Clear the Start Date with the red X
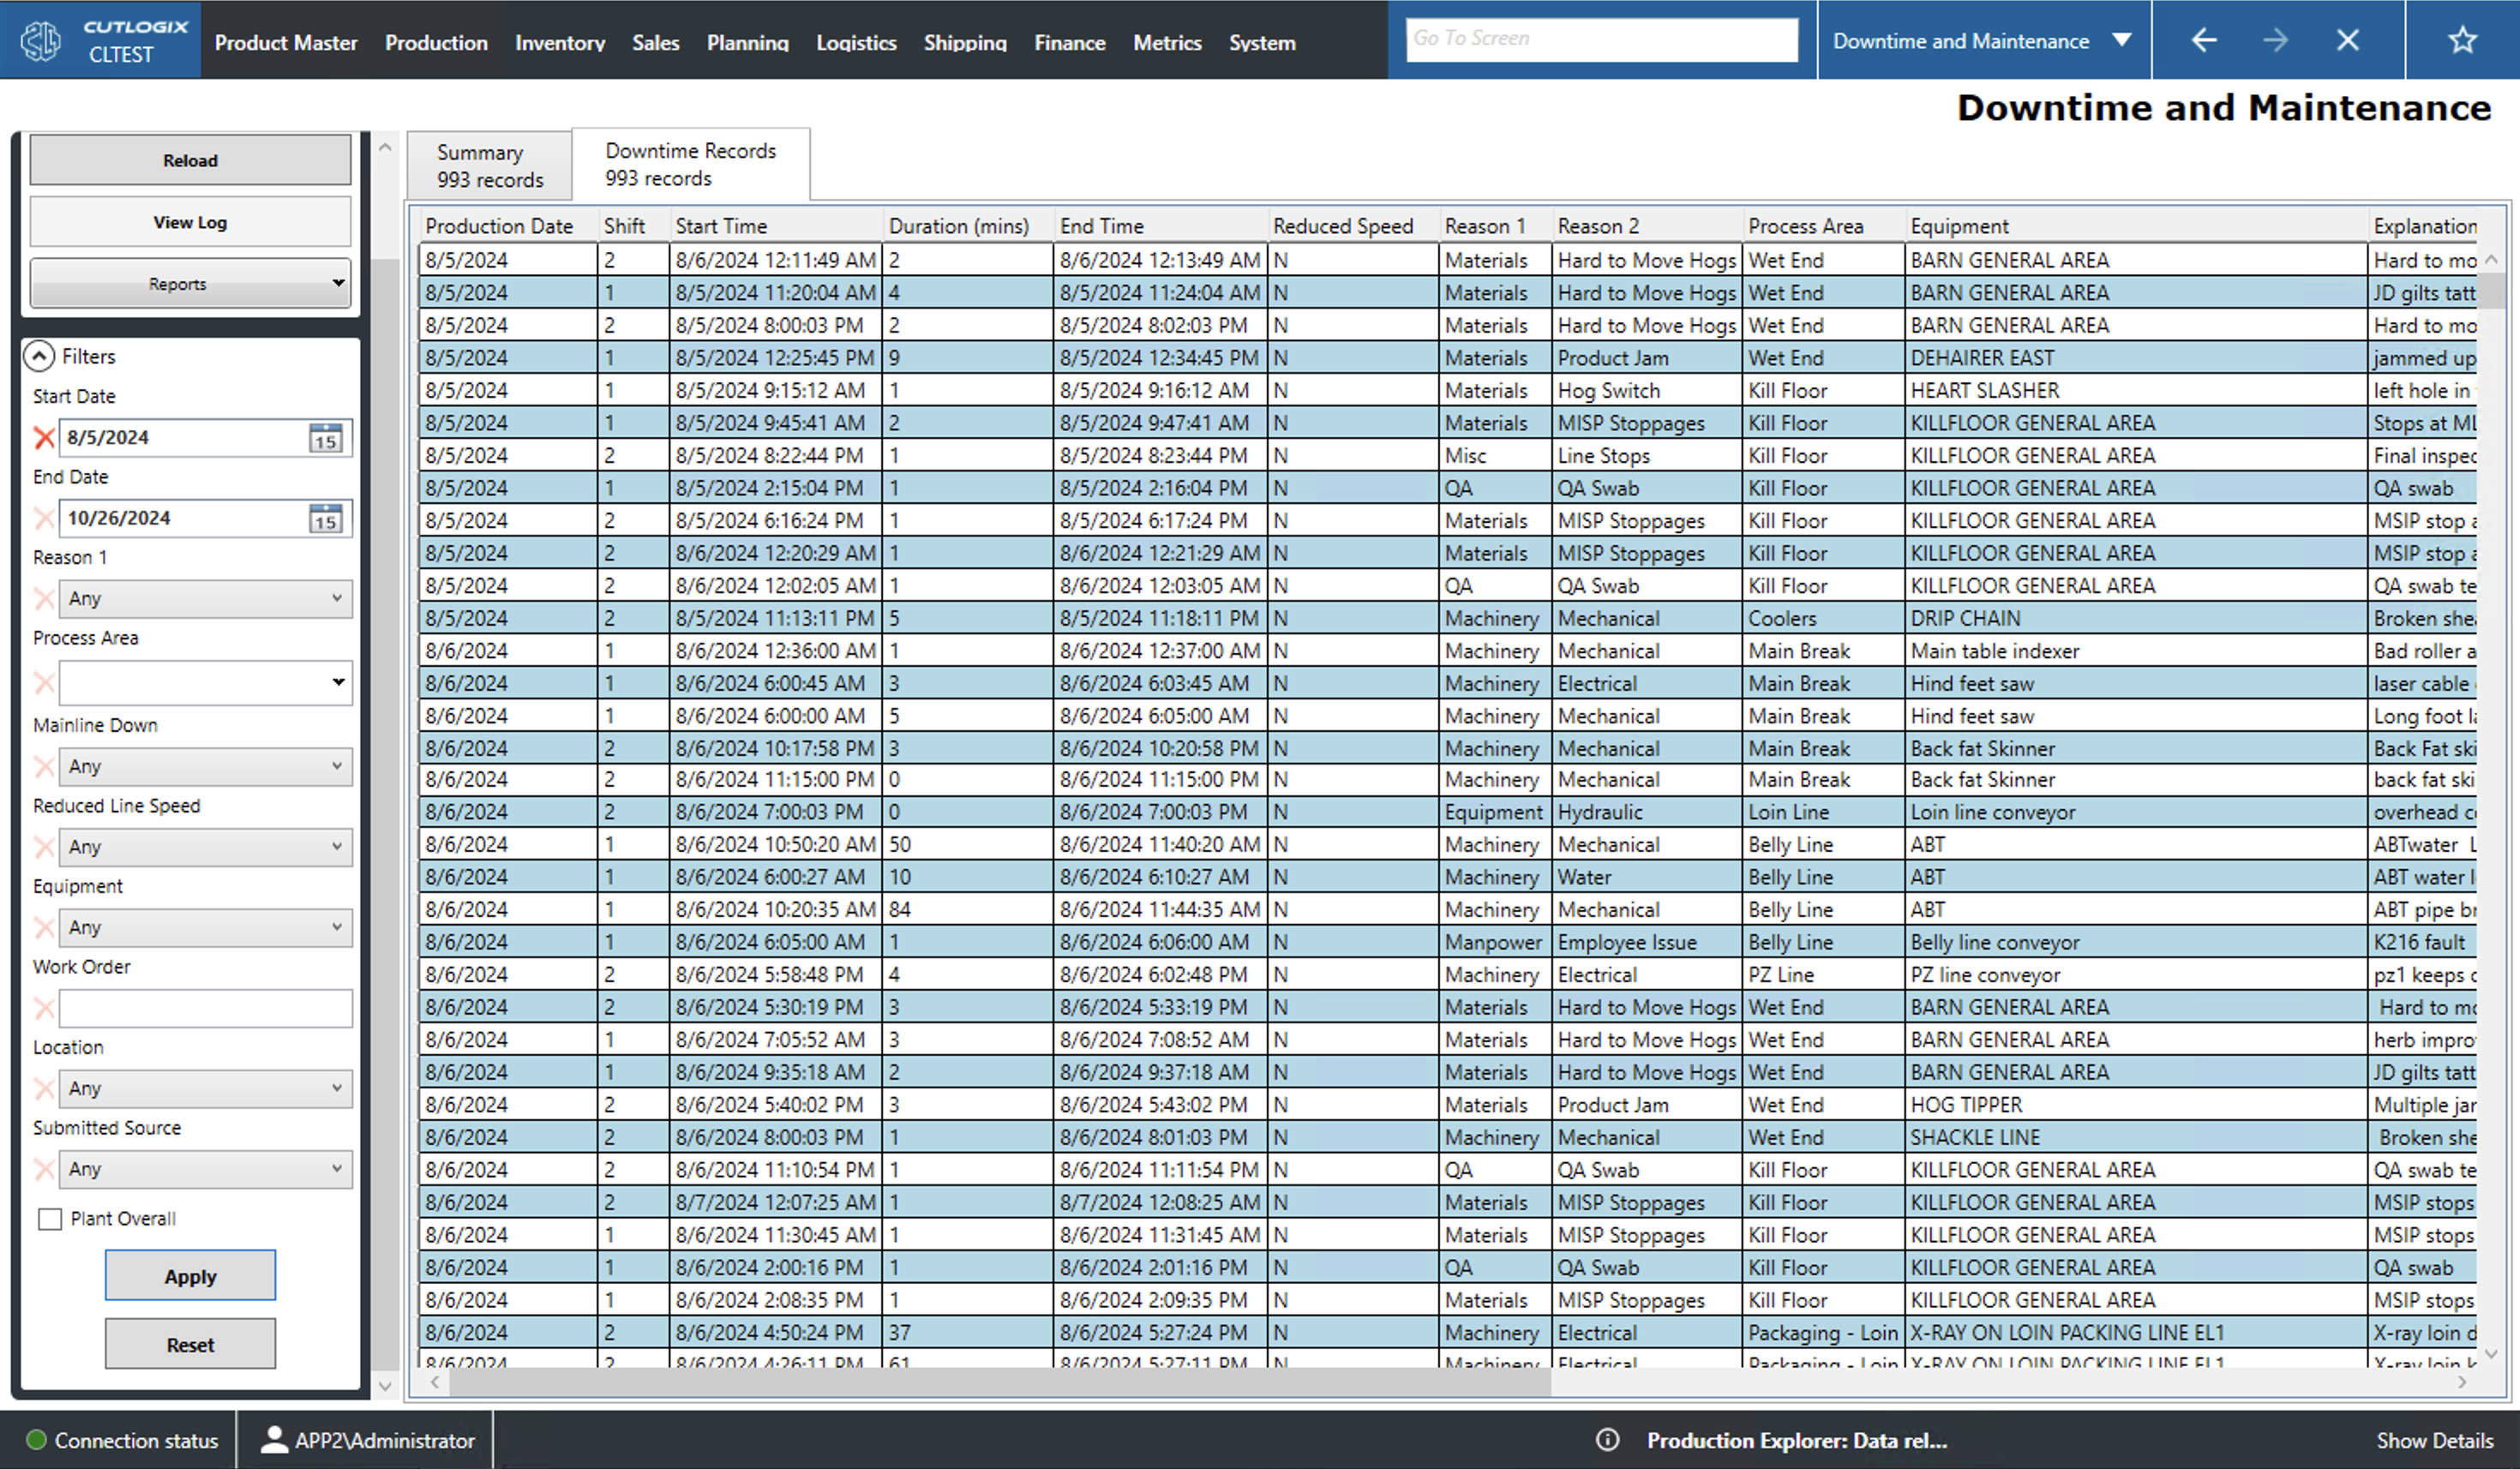 44,438
